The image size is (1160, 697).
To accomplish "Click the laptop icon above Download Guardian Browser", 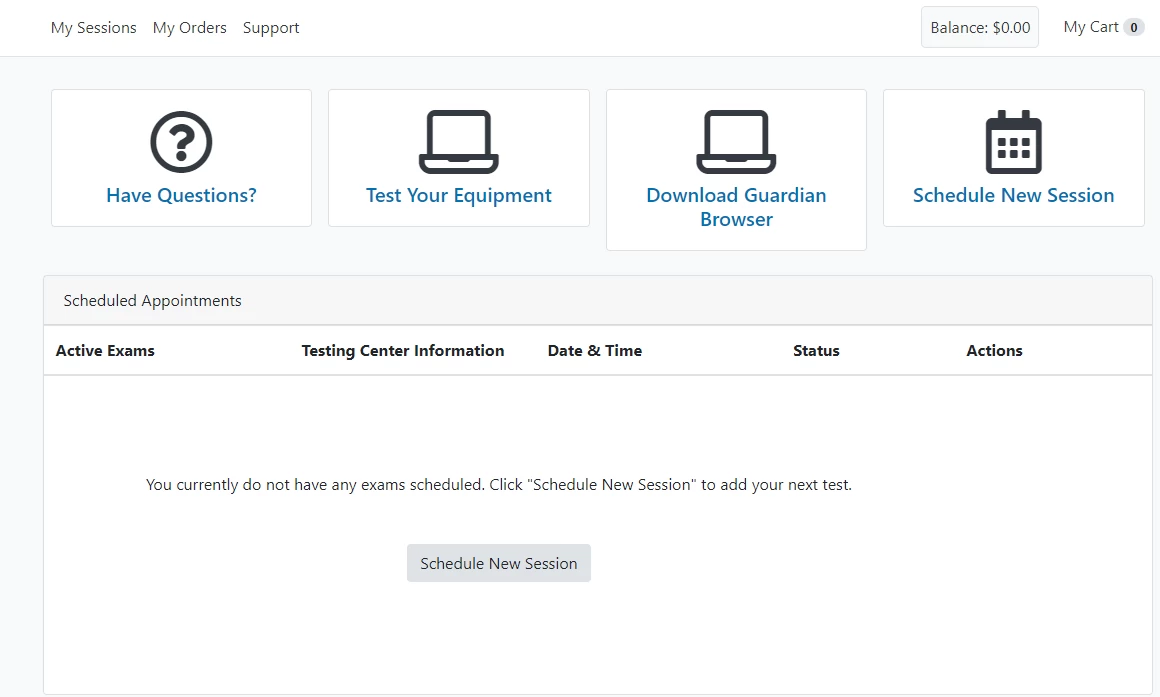I will coord(736,142).
